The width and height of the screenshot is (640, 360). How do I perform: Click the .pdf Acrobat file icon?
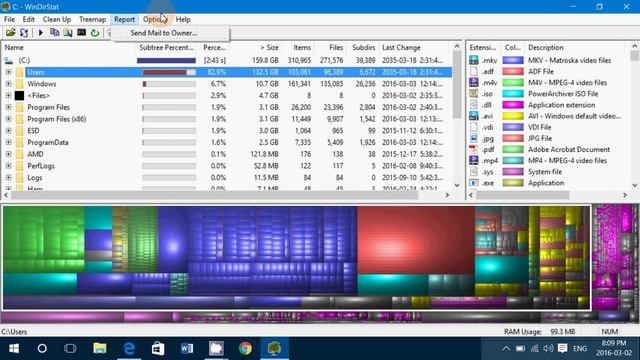[x=473, y=149]
